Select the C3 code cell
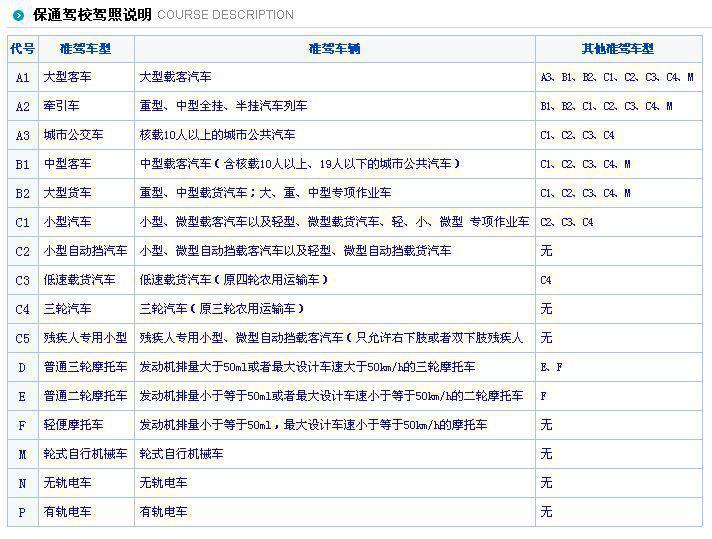Viewport: 712px width, 539px height. tap(23, 281)
